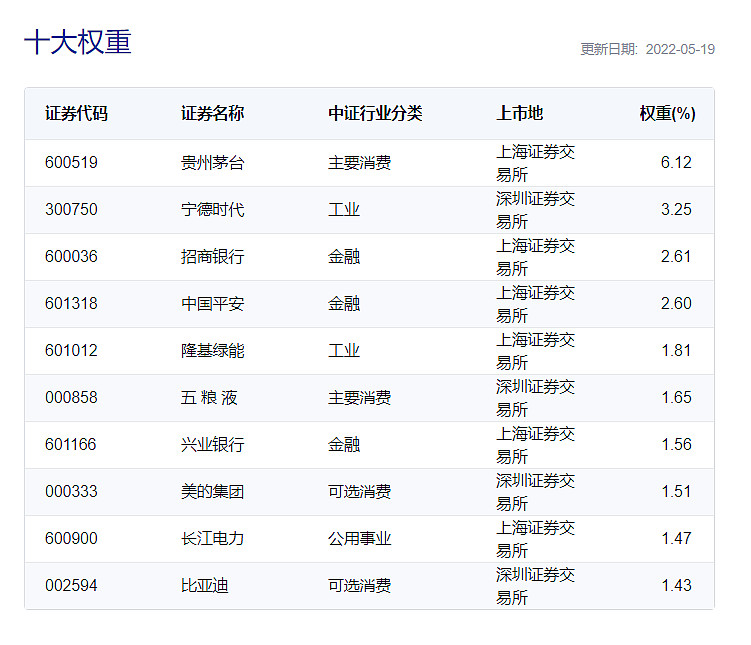Click security code 300750
This screenshot has height=645, width=751.
(71, 209)
